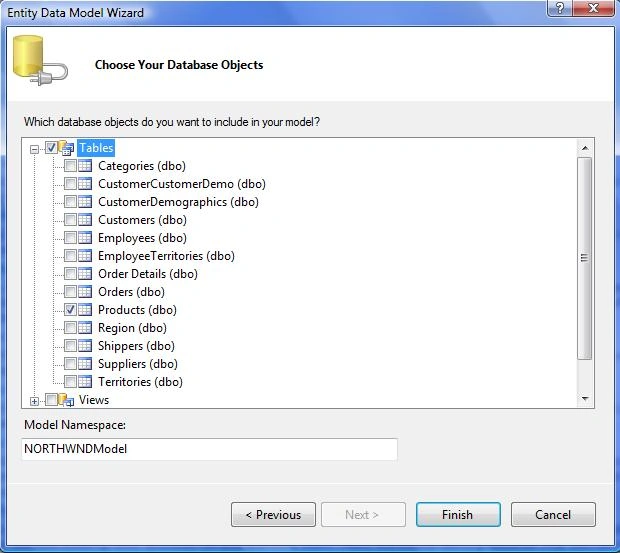The height and width of the screenshot is (553, 620).
Task: Check the Order Details checkbox
Action: (x=70, y=274)
